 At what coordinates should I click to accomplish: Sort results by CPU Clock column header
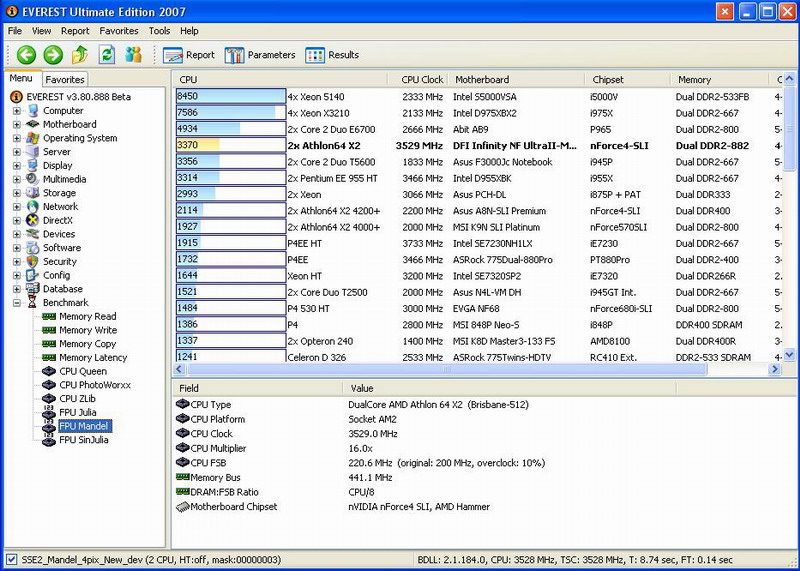pos(421,79)
